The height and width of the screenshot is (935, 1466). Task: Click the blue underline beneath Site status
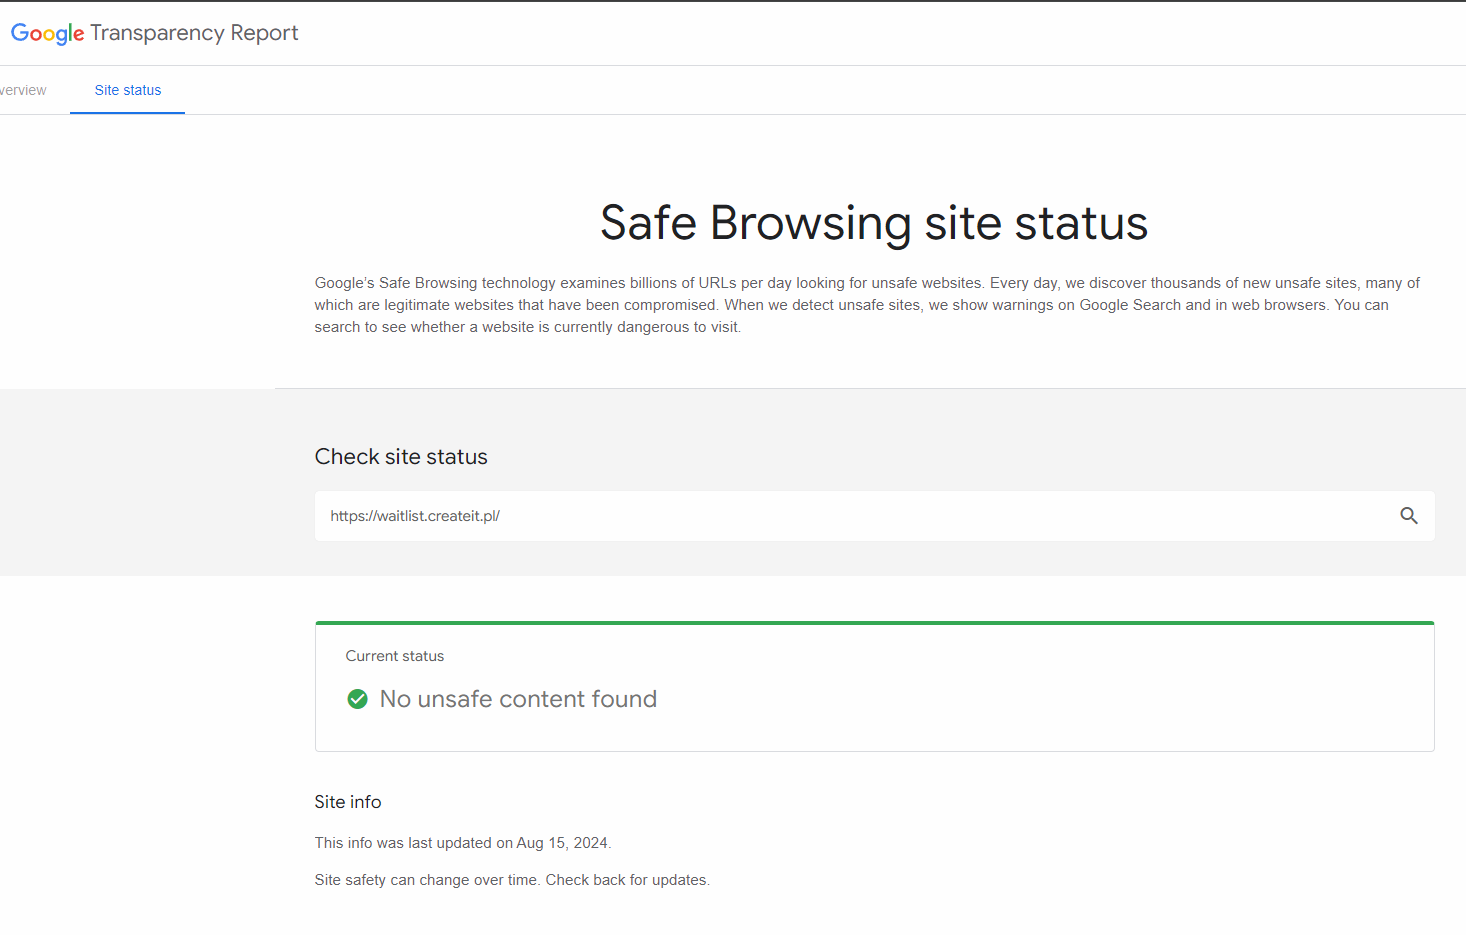127,112
